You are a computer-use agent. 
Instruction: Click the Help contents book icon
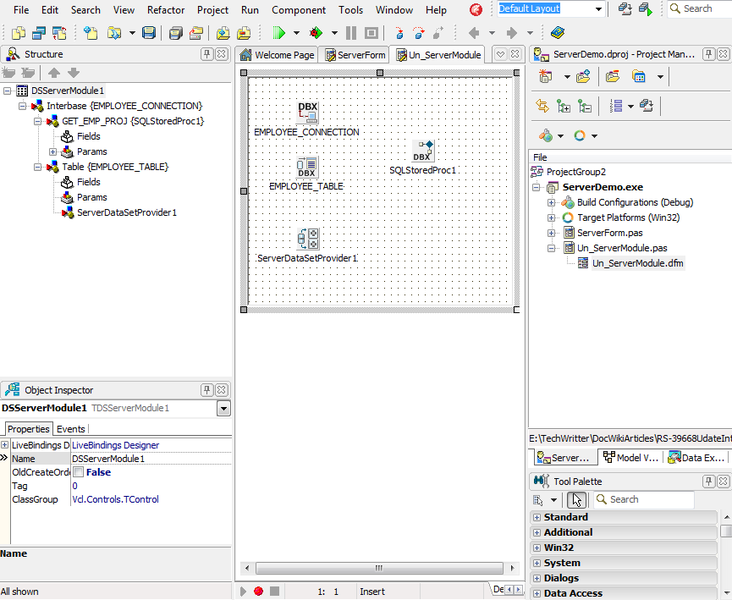(557, 33)
